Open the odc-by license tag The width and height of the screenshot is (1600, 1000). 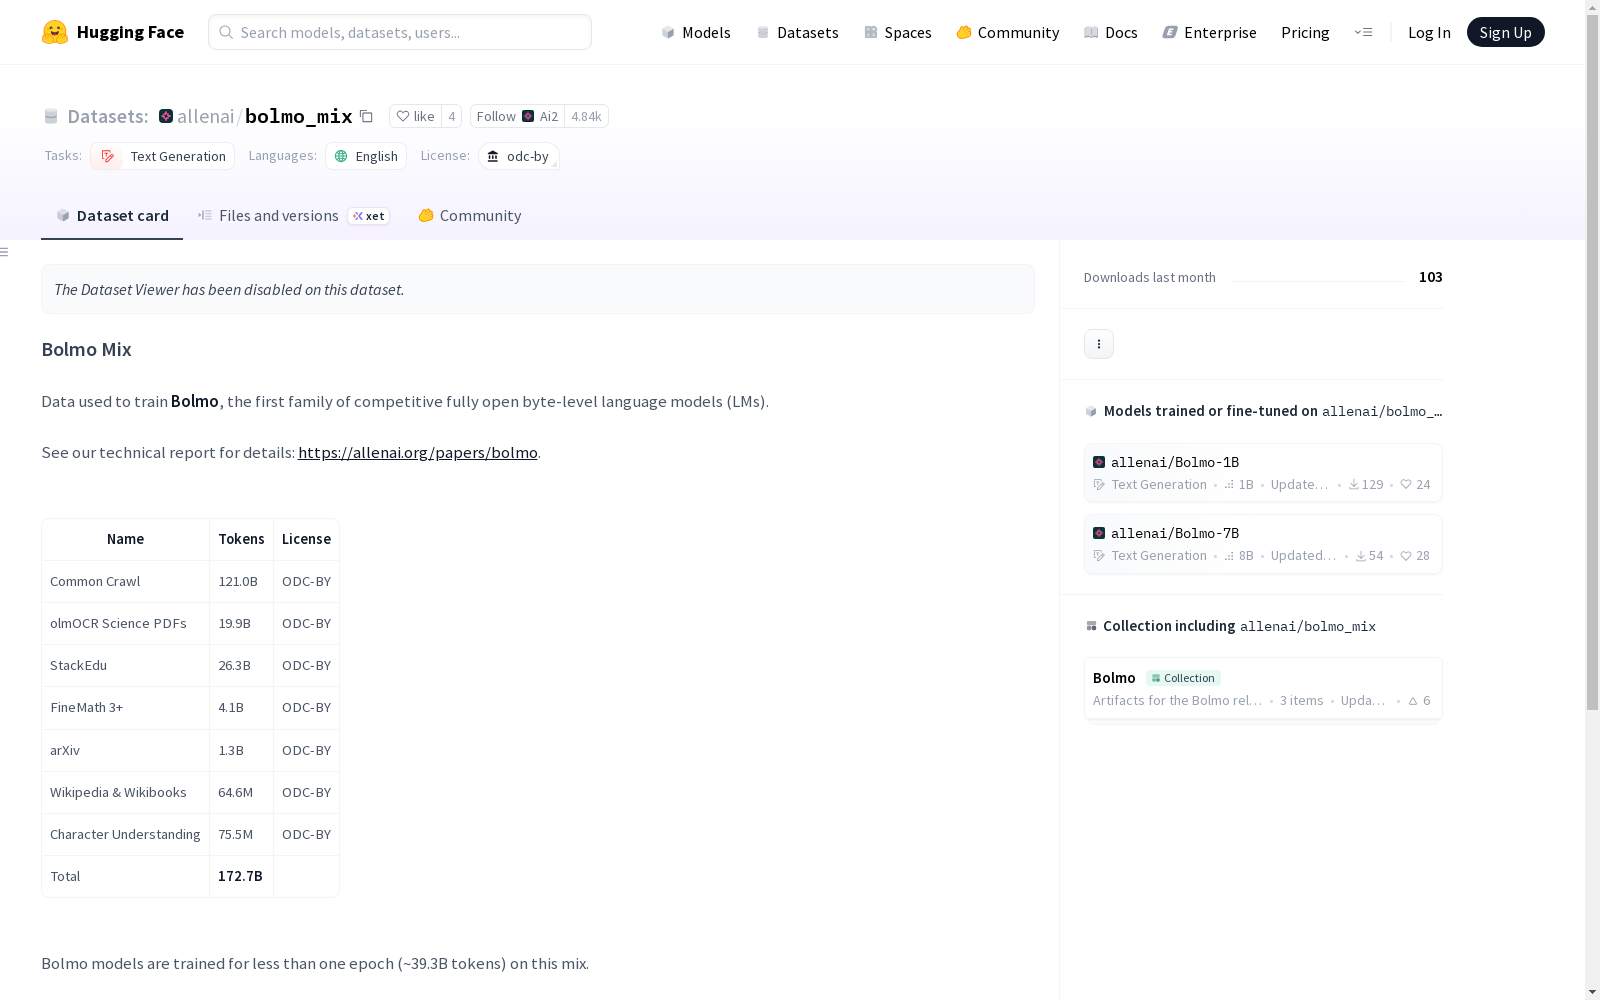coord(518,156)
